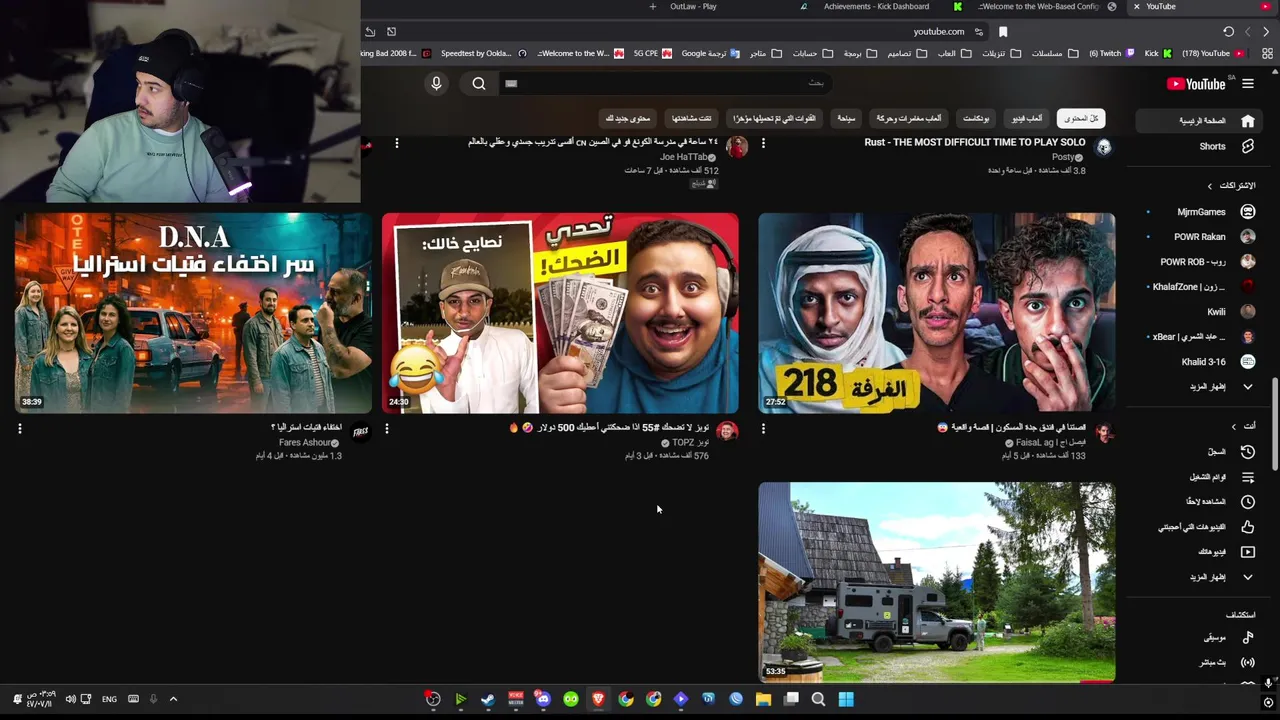Click the TOPZ channel avatar
Screen dimensions: 1280x720
point(728,432)
